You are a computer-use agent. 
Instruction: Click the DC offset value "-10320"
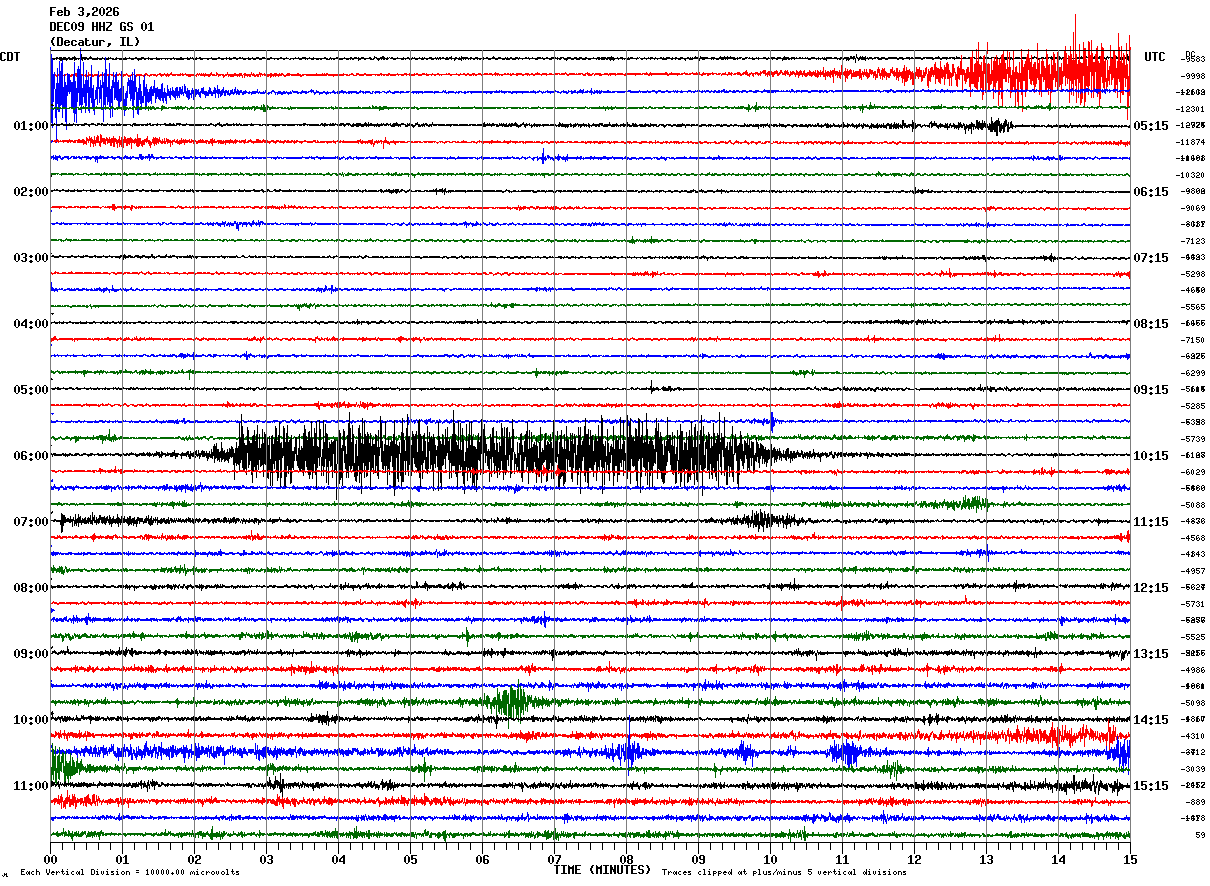(x=1192, y=175)
